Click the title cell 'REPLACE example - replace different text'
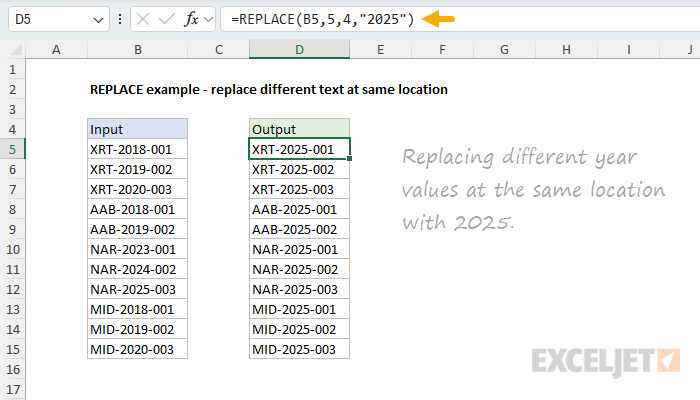The image size is (700, 400). click(269, 89)
